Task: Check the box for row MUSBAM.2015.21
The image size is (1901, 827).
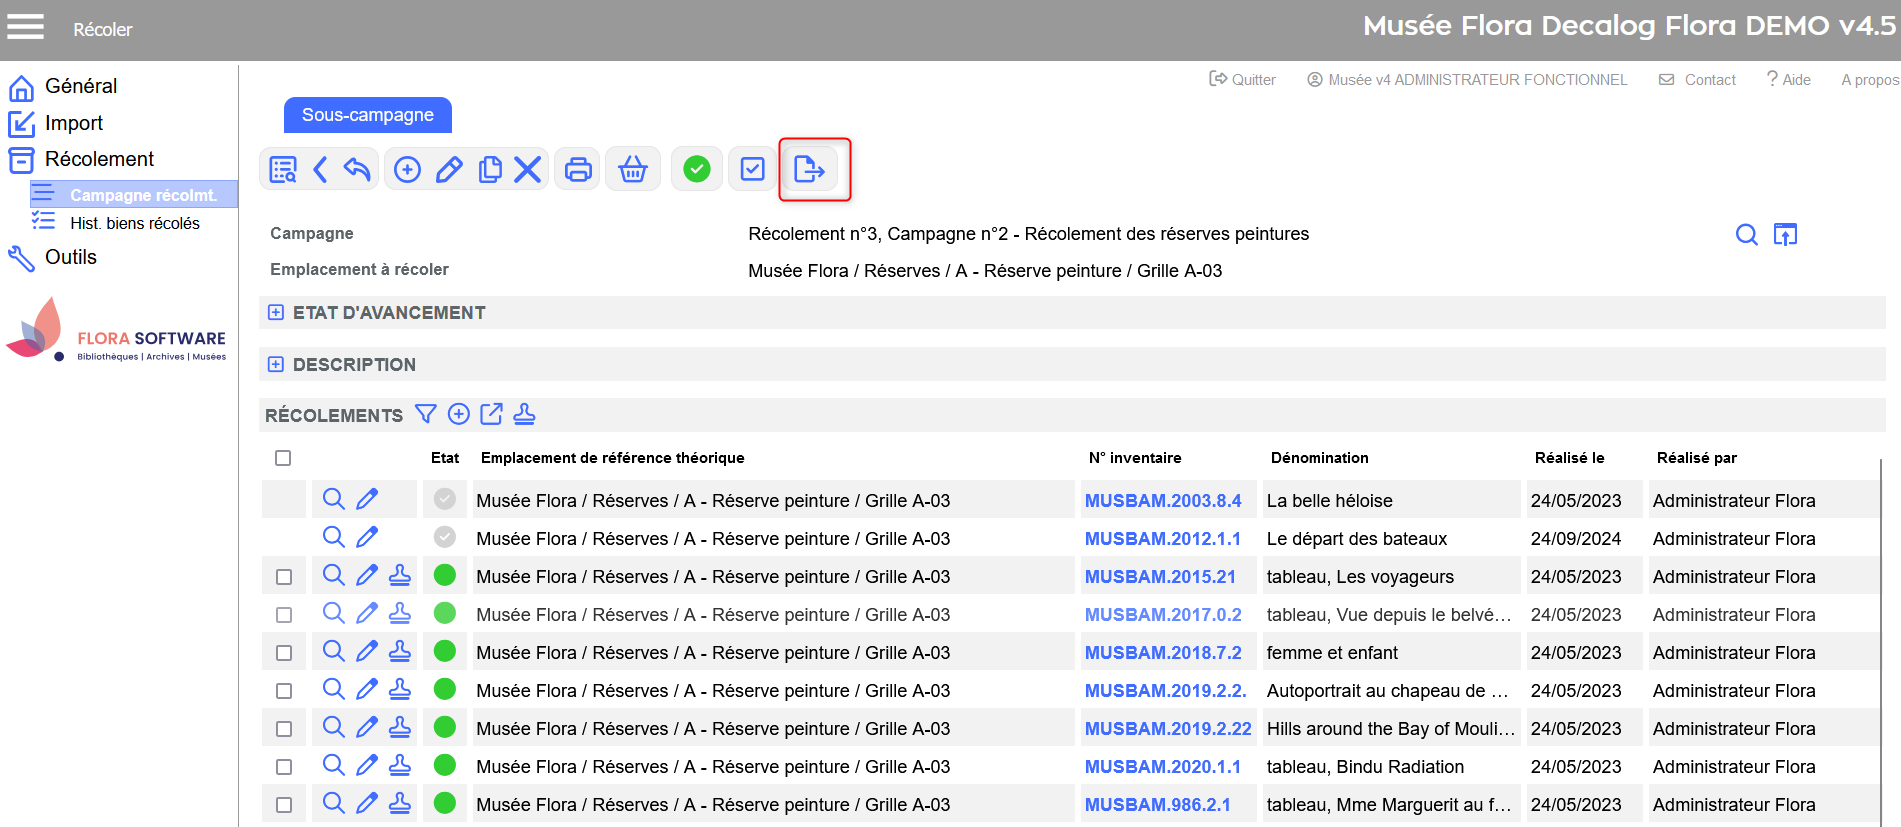Action: coord(284,577)
